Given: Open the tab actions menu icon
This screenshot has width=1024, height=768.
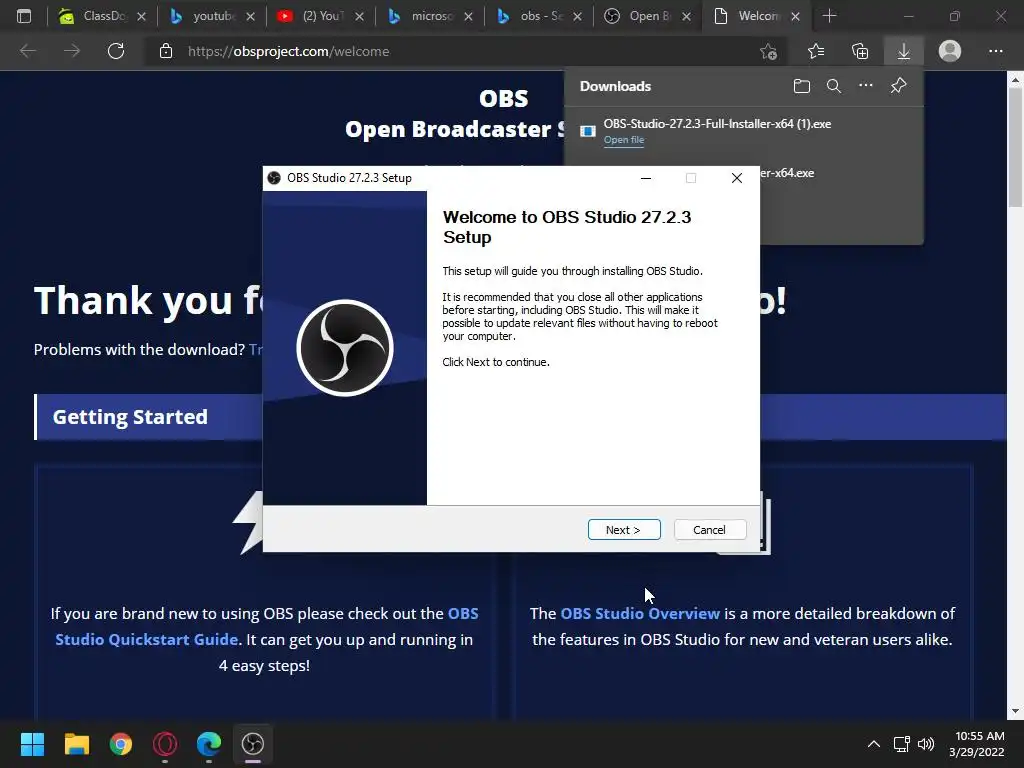Looking at the screenshot, I should [24, 16].
